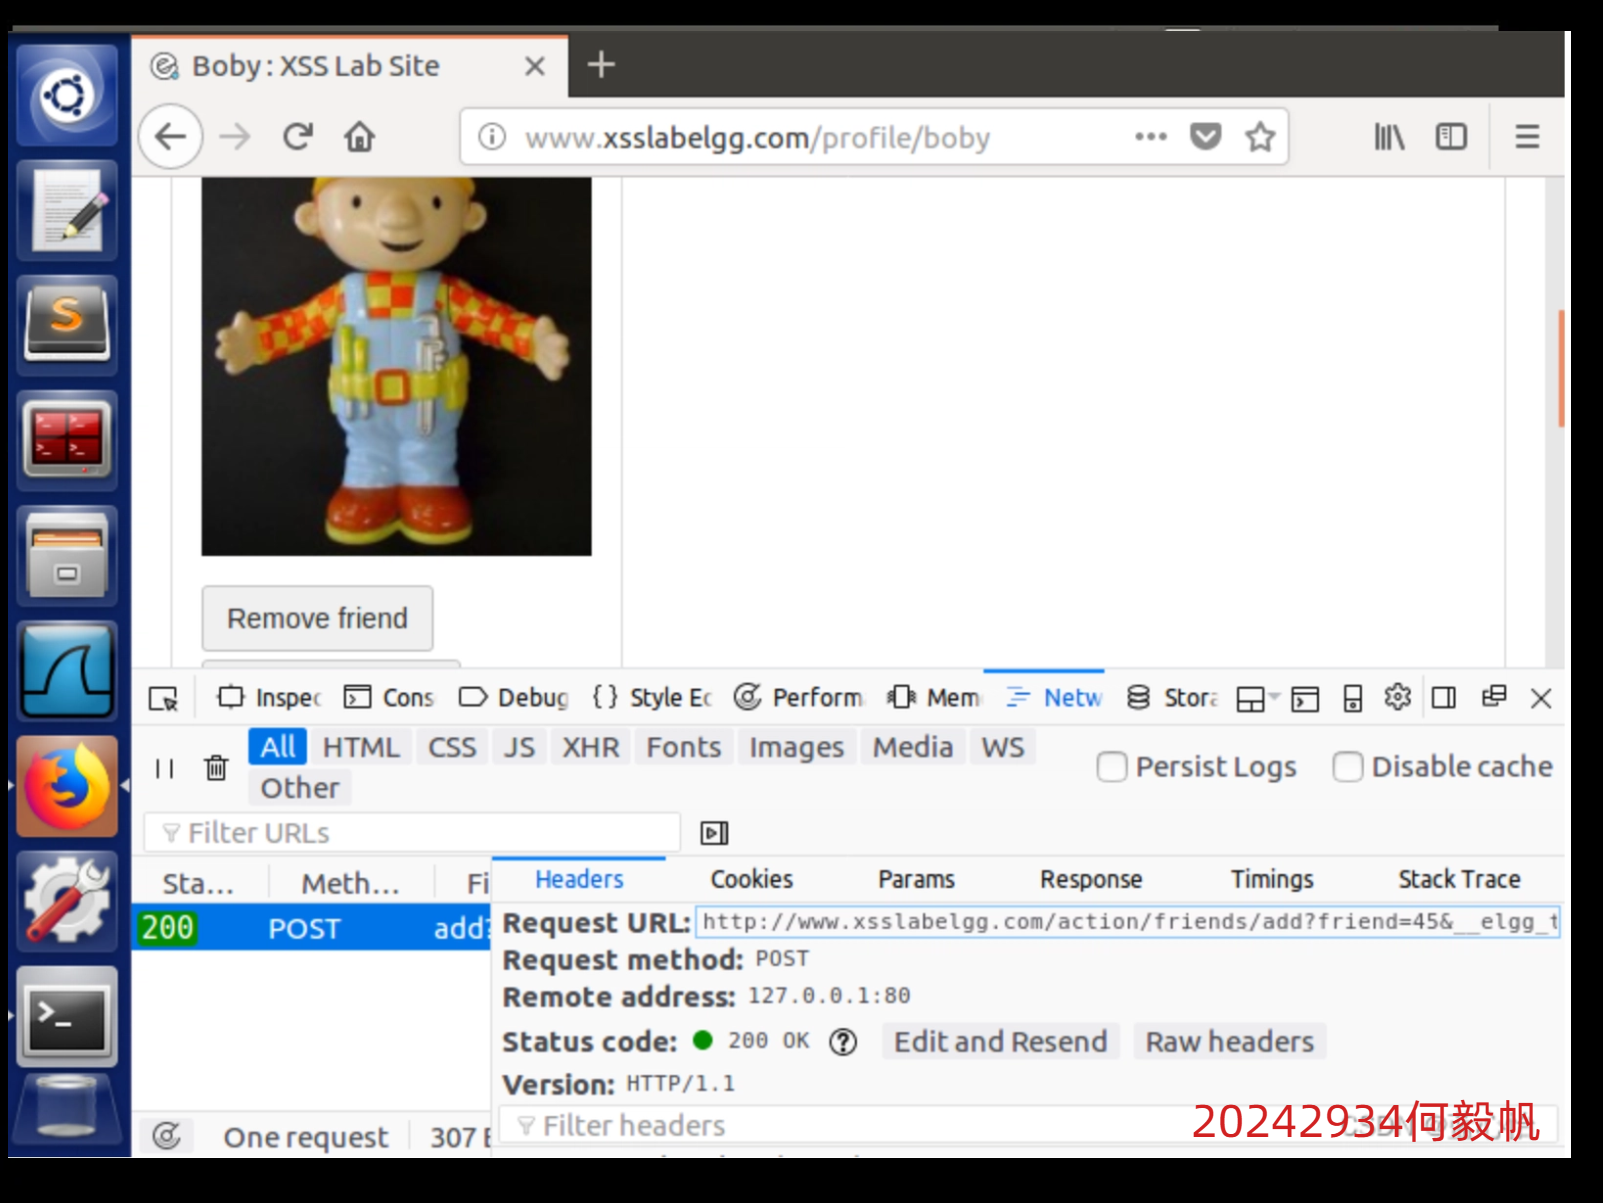Select the 200 POST request row
Screen dimensions: 1603x1203
[312, 928]
